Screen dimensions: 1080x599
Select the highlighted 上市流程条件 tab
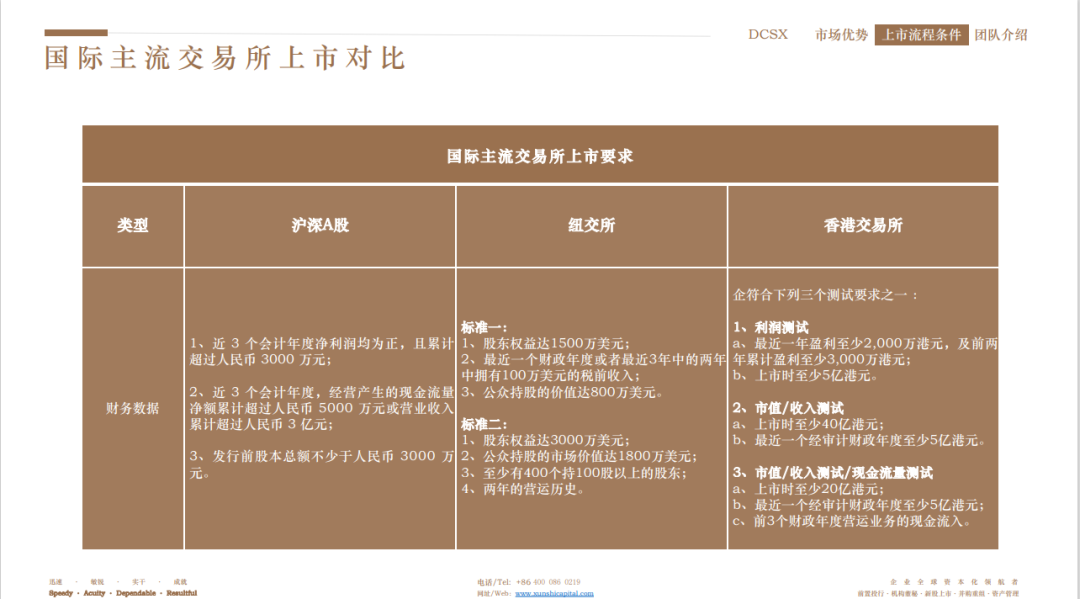pos(922,34)
